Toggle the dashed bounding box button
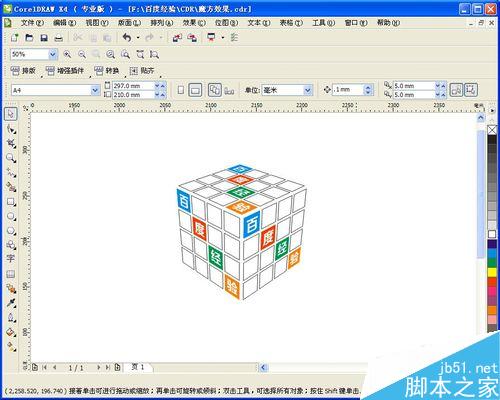Viewport: 500px width, 400px height. tap(471, 90)
